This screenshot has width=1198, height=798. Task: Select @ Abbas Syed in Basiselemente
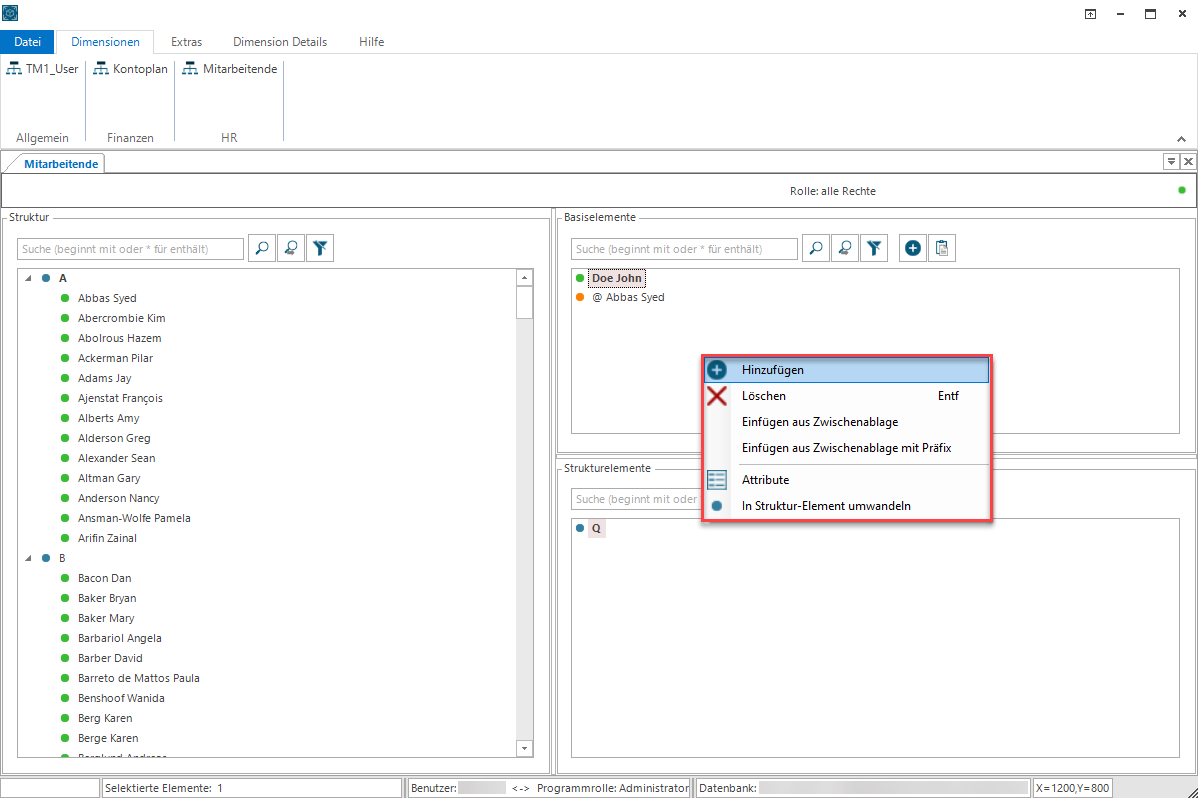coord(628,297)
